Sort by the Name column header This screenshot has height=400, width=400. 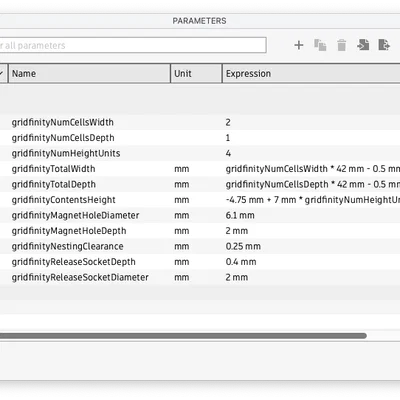point(89,73)
